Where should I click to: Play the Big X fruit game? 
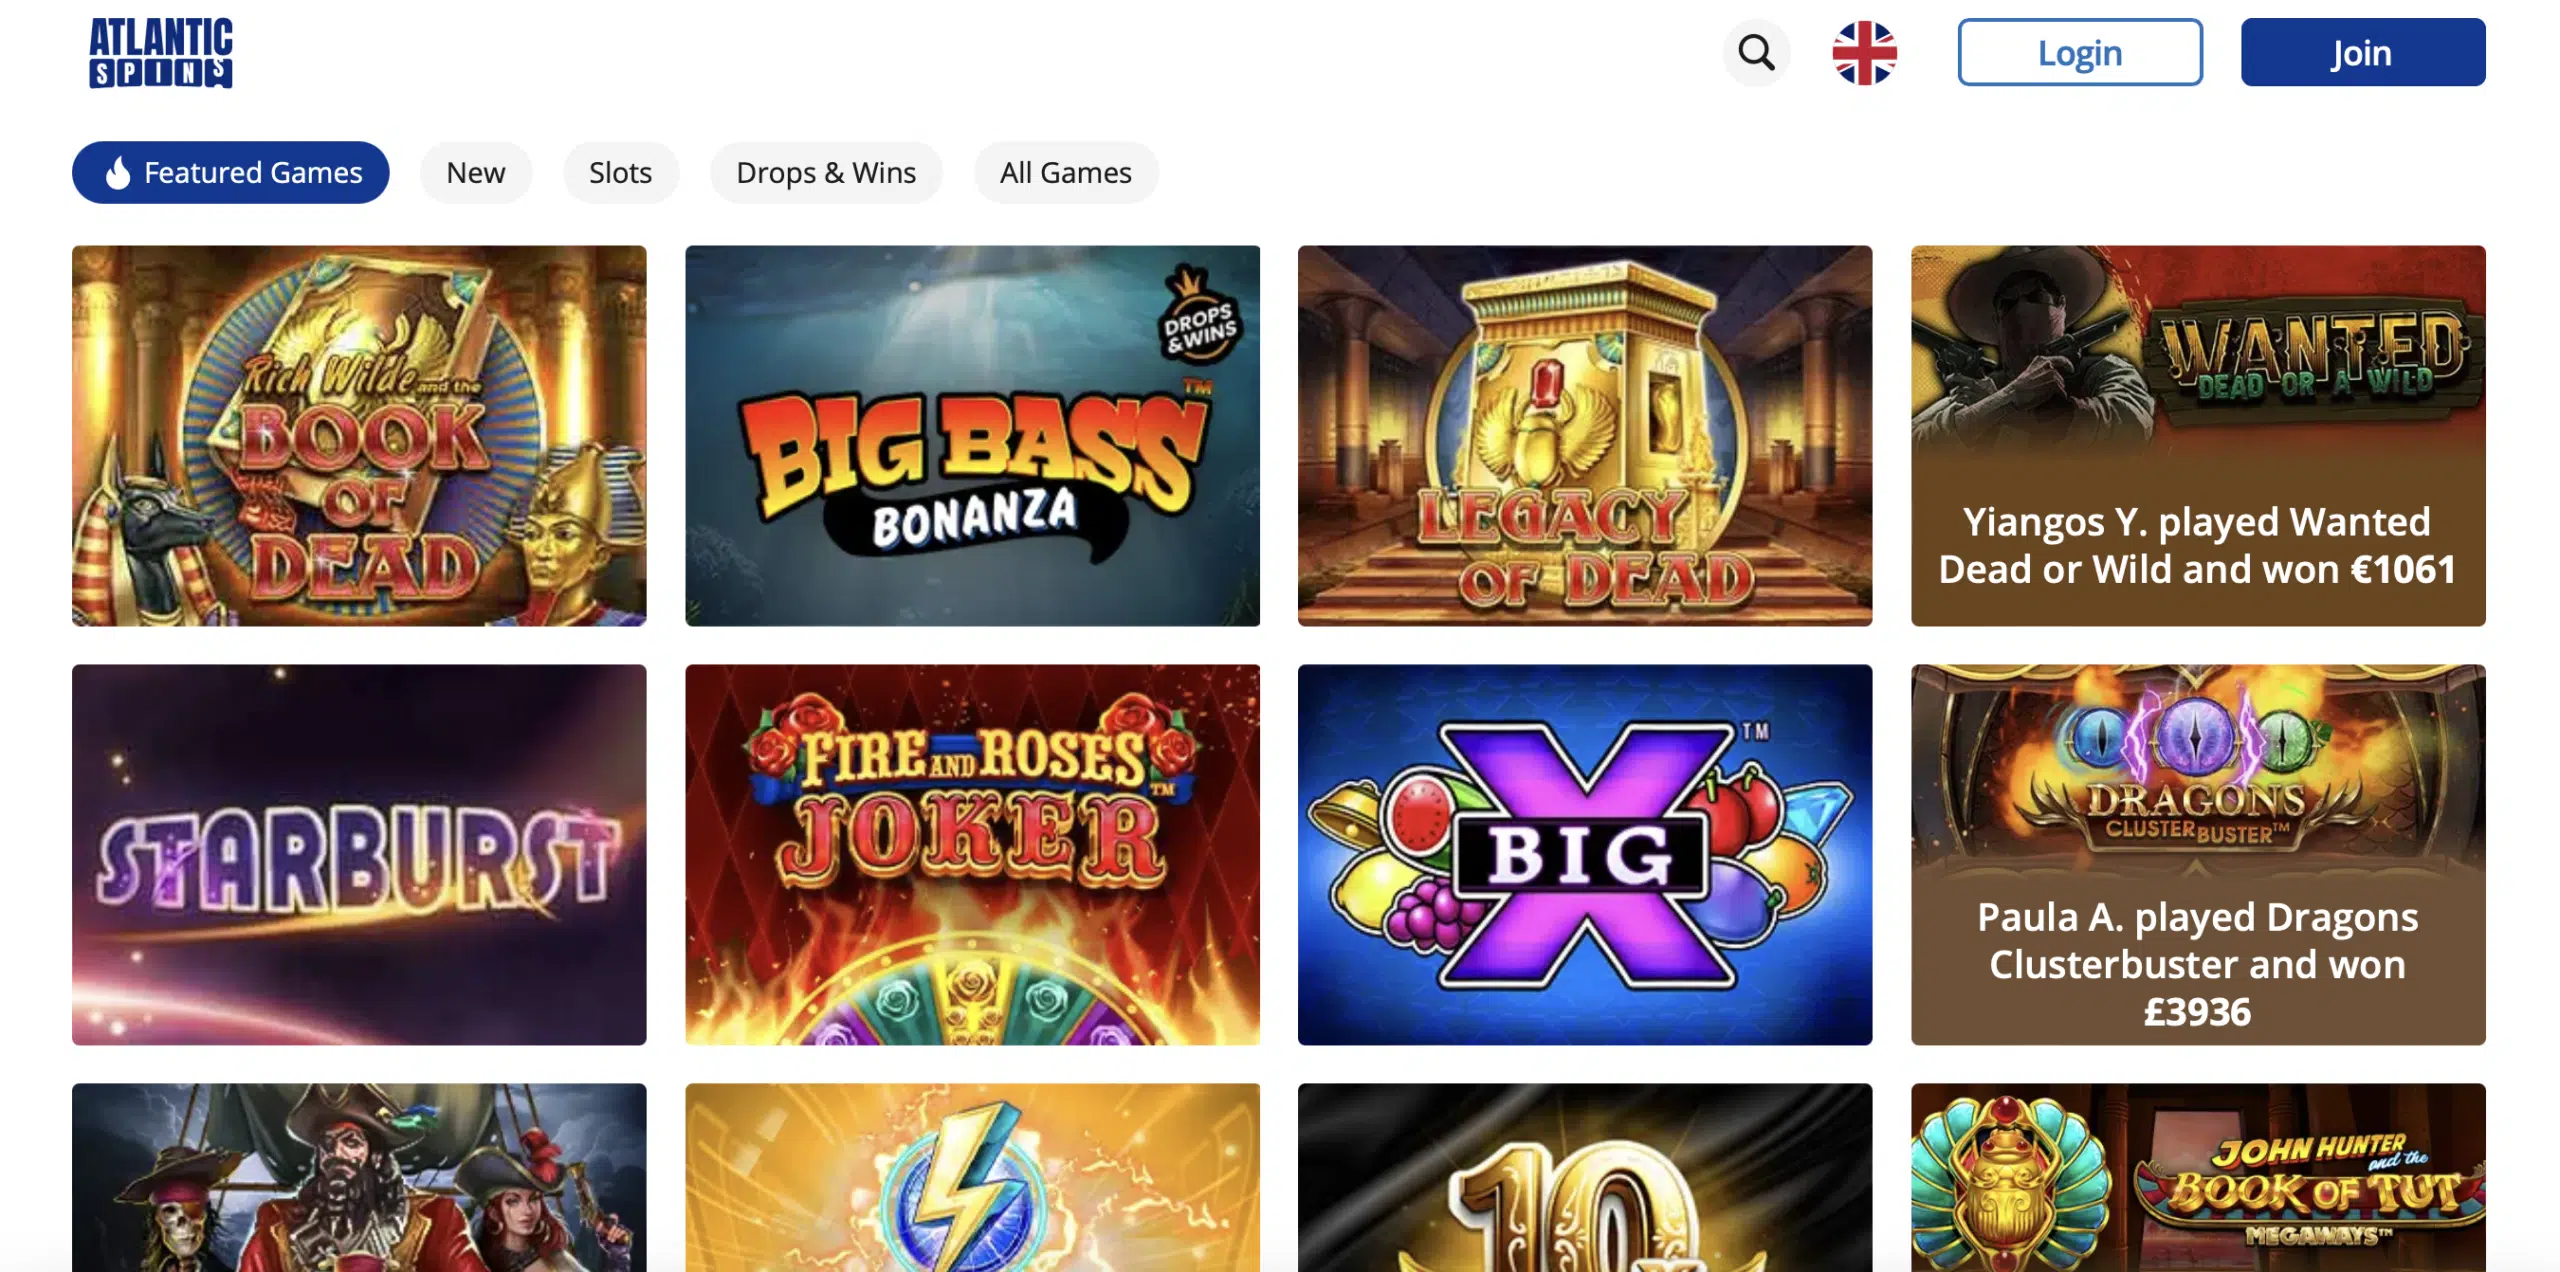[1585, 855]
